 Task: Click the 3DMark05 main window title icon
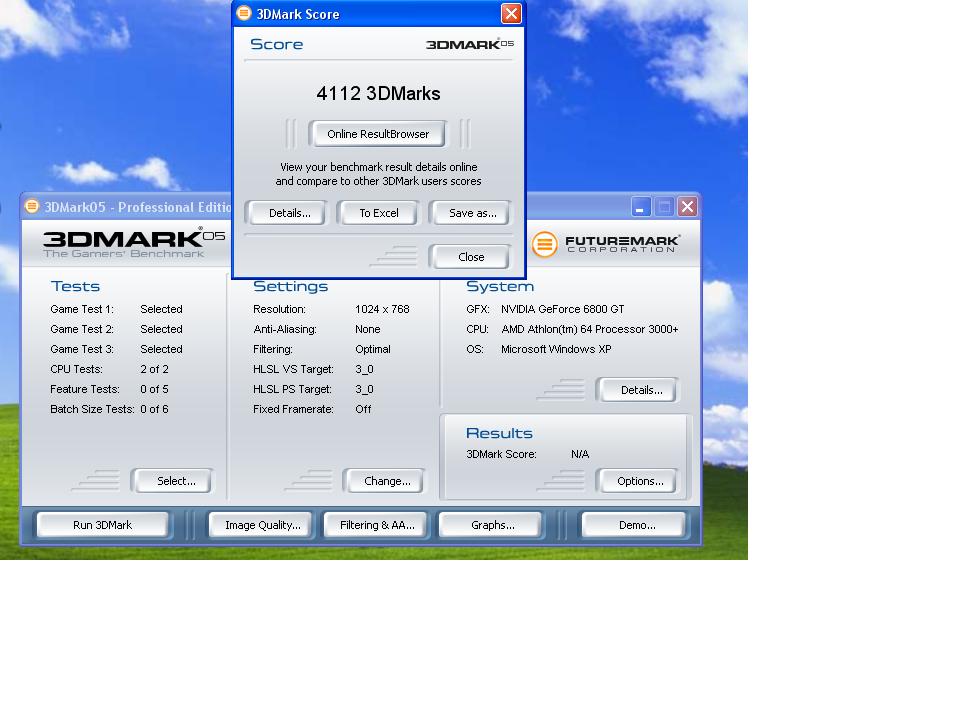click(32, 206)
